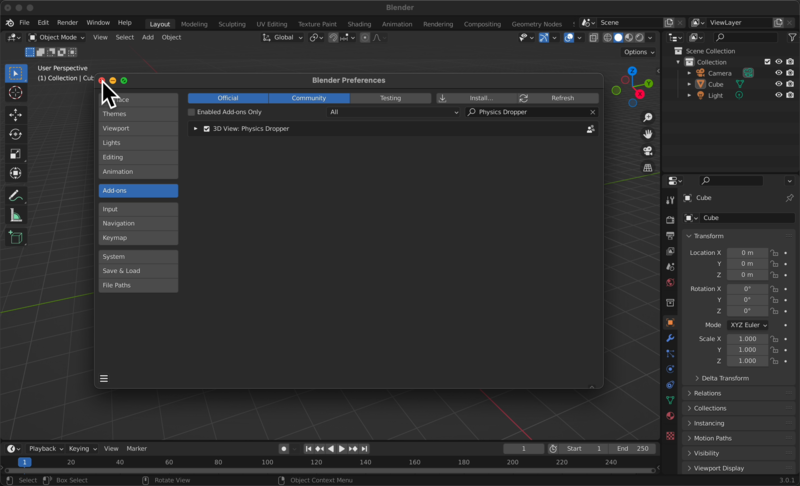800x486 pixels.
Task: Toggle camera view icon in viewport
Action: tap(647, 151)
